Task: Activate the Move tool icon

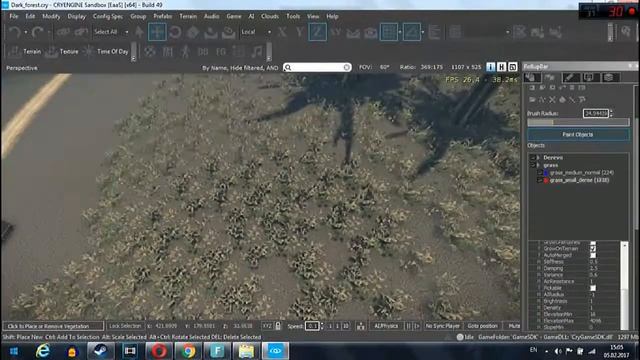Action: pyautogui.click(x=157, y=32)
